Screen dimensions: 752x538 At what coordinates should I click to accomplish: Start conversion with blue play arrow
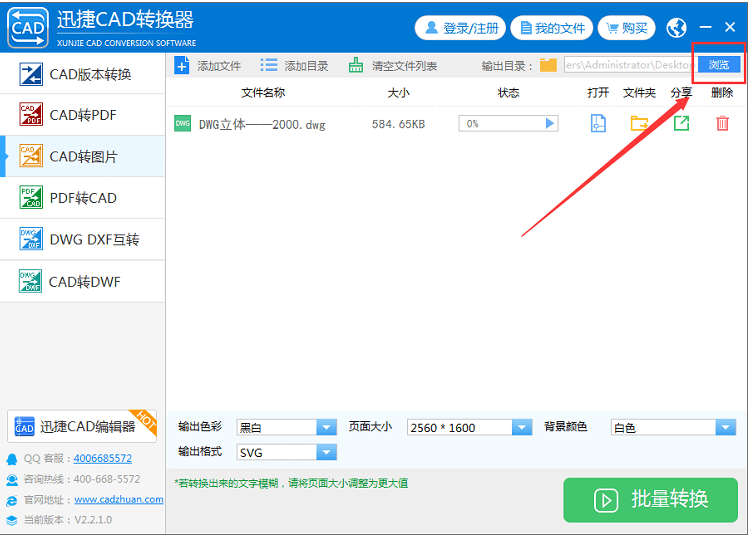pyautogui.click(x=550, y=124)
